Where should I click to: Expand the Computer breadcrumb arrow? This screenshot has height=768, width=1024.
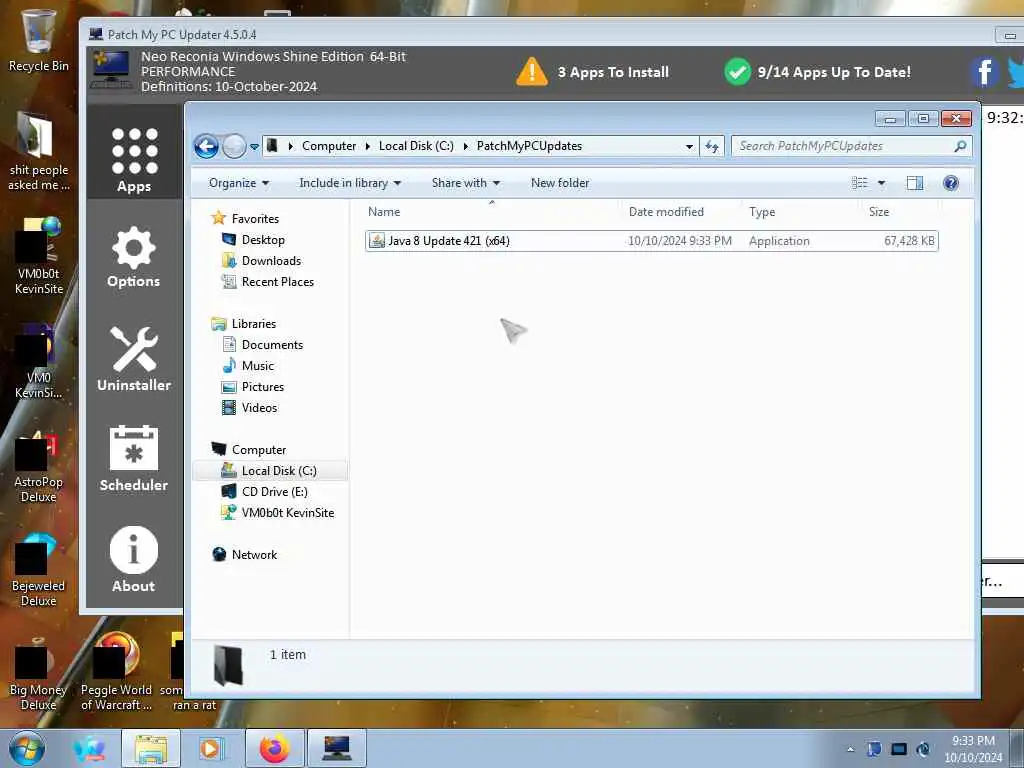coord(368,146)
